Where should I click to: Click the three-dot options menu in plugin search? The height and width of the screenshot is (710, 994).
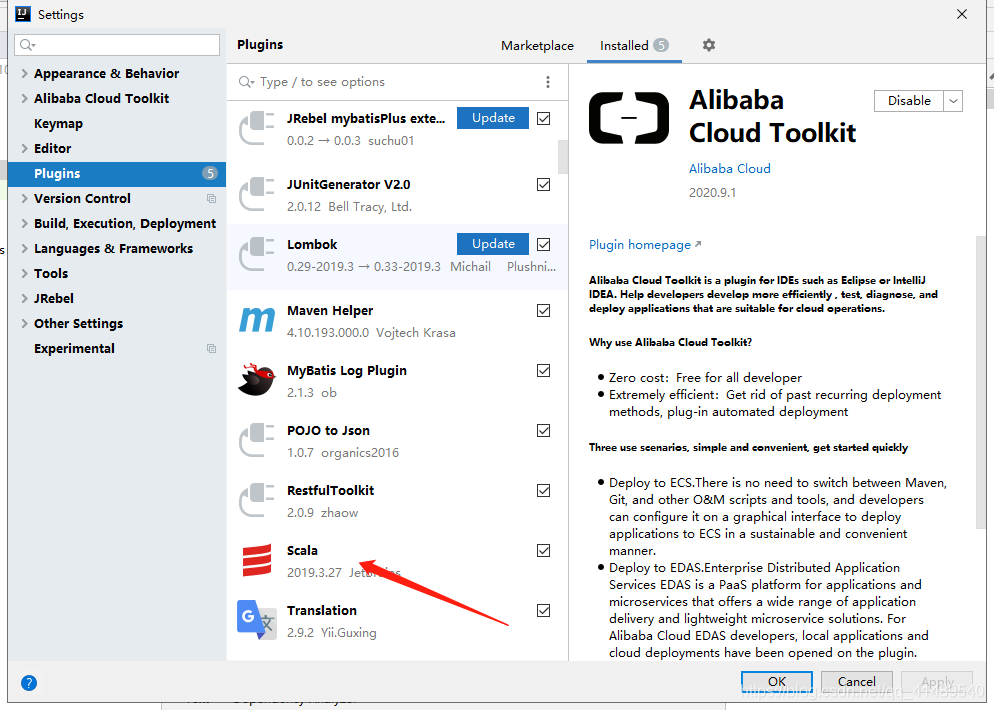(548, 82)
